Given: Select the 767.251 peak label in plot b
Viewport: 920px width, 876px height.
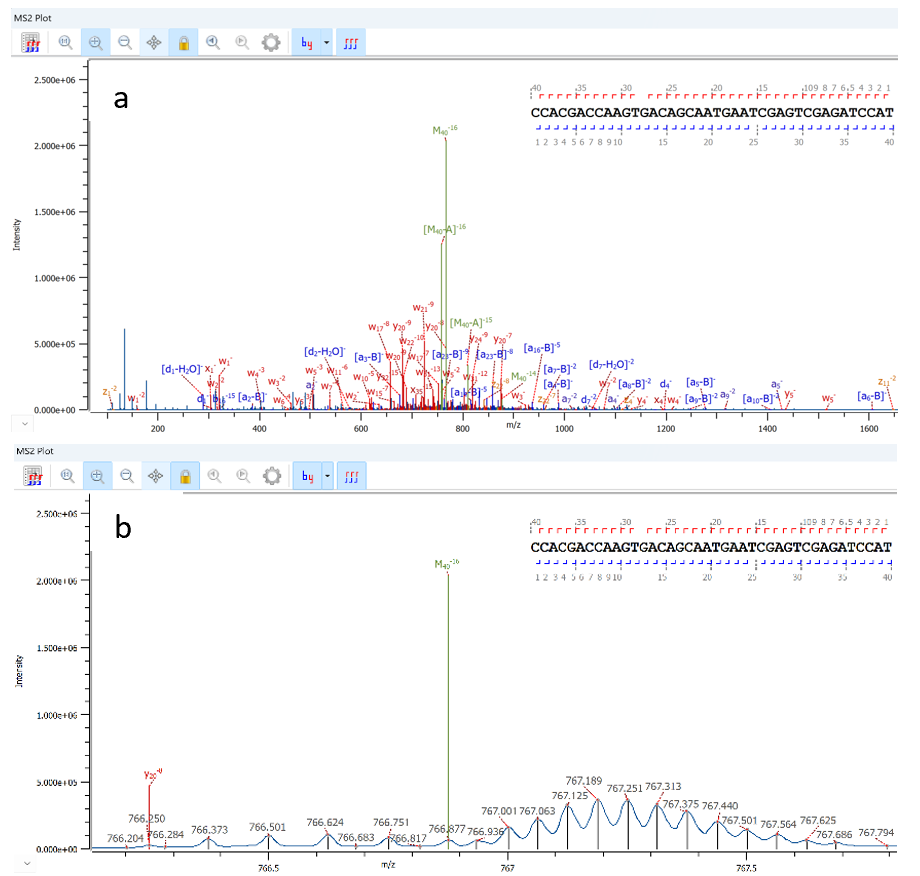Looking at the screenshot, I should pos(624,788).
